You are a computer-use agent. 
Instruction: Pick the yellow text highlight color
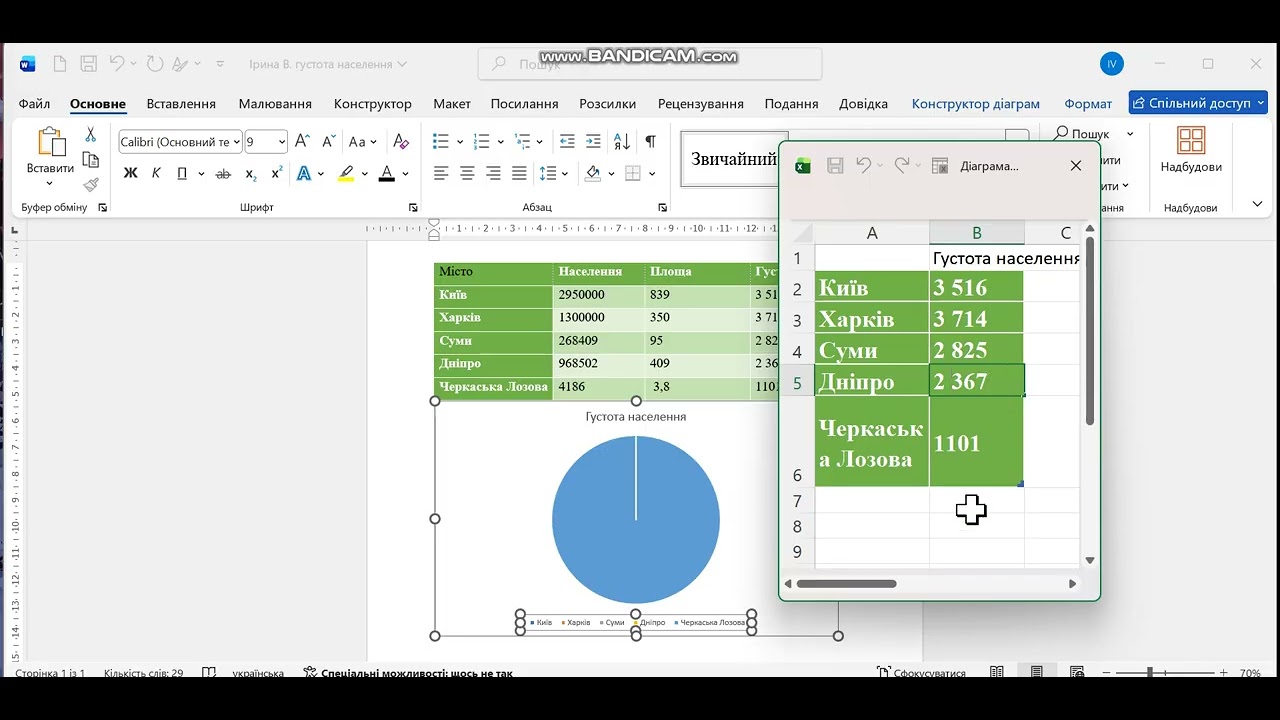(x=346, y=174)
